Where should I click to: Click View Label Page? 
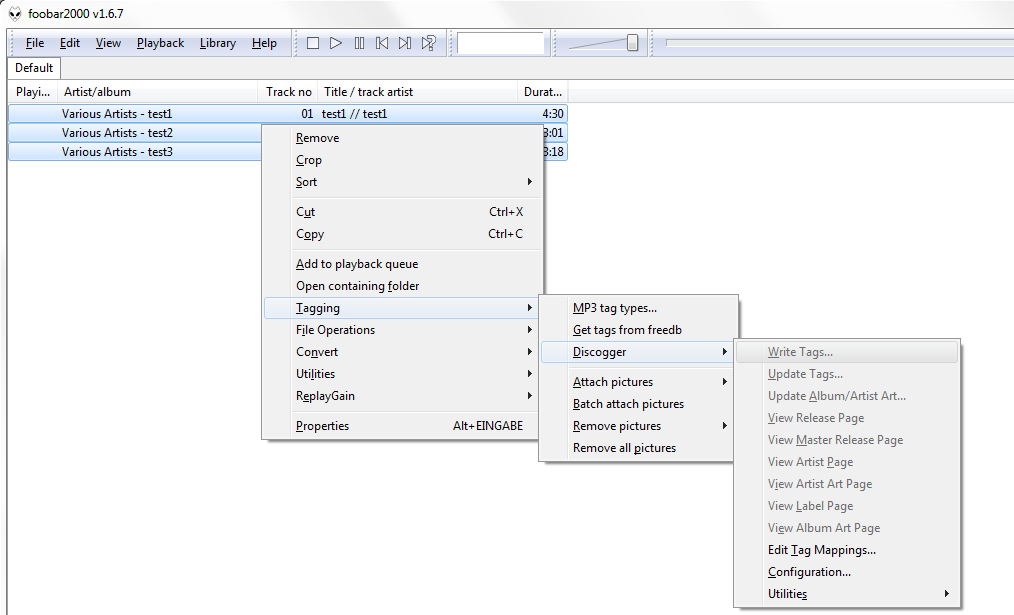847,506
